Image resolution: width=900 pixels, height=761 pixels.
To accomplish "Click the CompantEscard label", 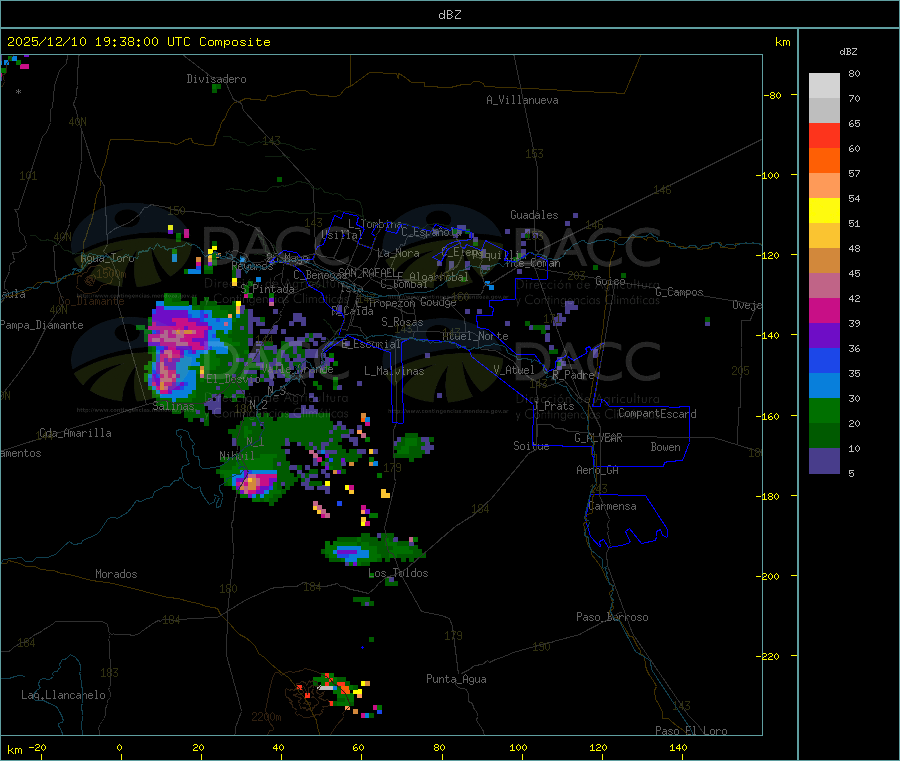I will click(657, 414).
